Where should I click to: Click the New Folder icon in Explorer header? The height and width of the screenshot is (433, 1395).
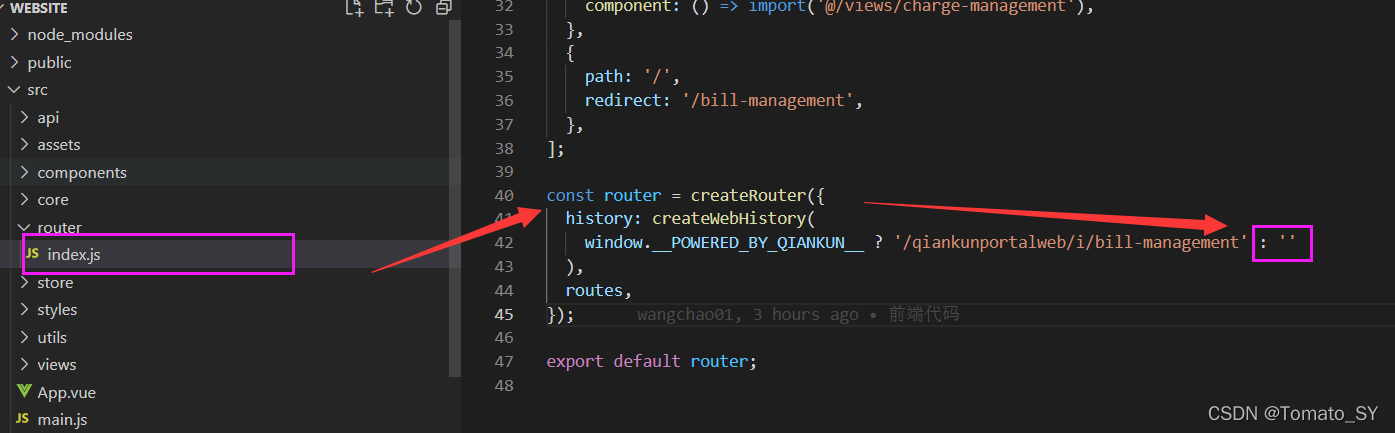384,8
